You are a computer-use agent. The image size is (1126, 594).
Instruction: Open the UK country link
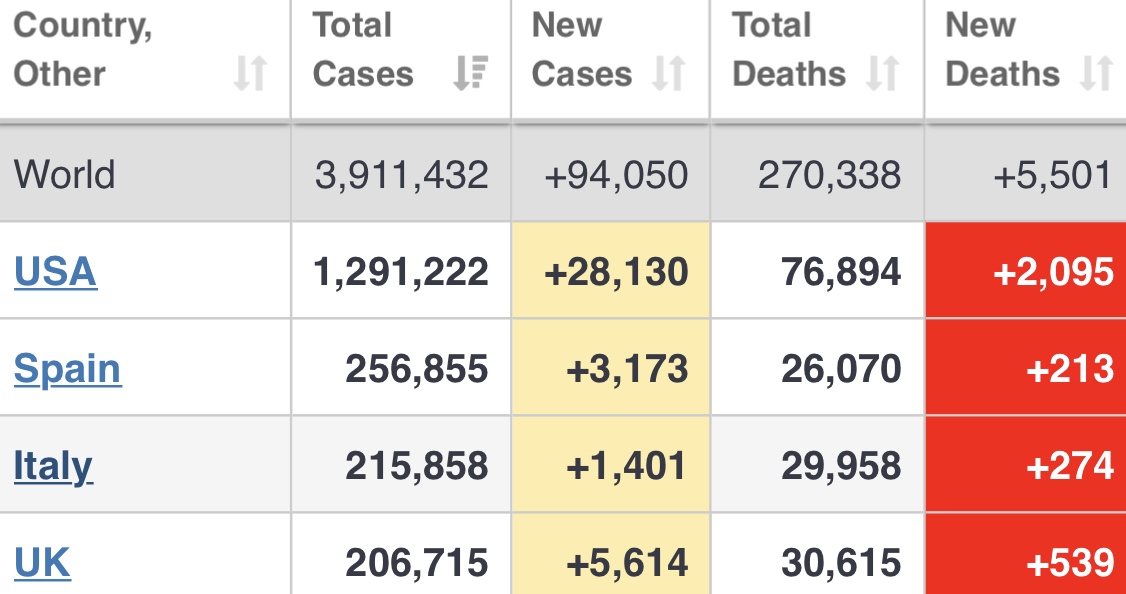[42, 563]
